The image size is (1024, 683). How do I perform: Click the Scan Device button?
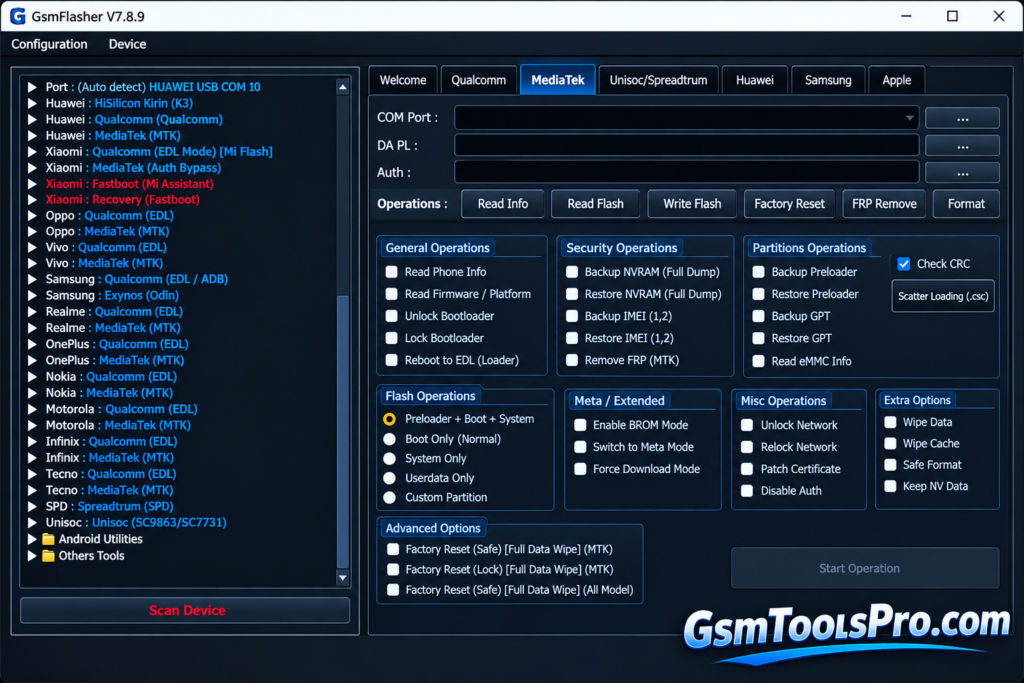186,611
